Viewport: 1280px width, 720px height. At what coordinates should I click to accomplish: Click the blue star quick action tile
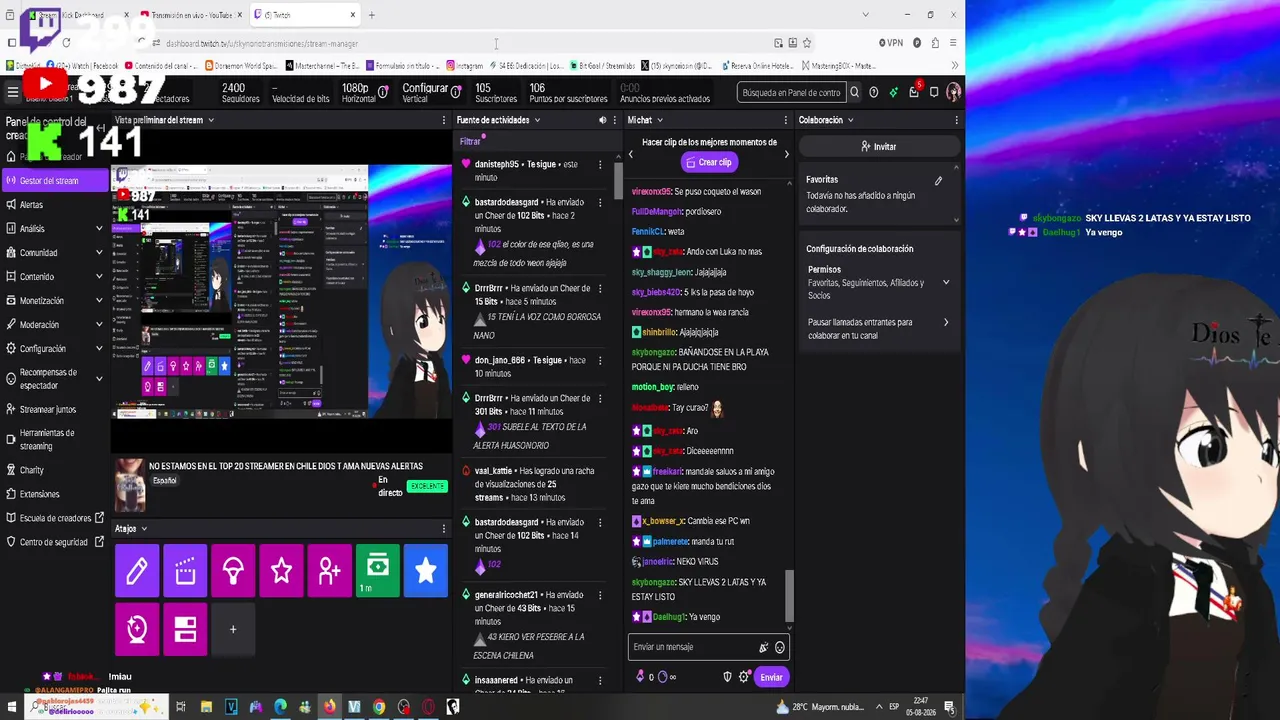[425, 570]
